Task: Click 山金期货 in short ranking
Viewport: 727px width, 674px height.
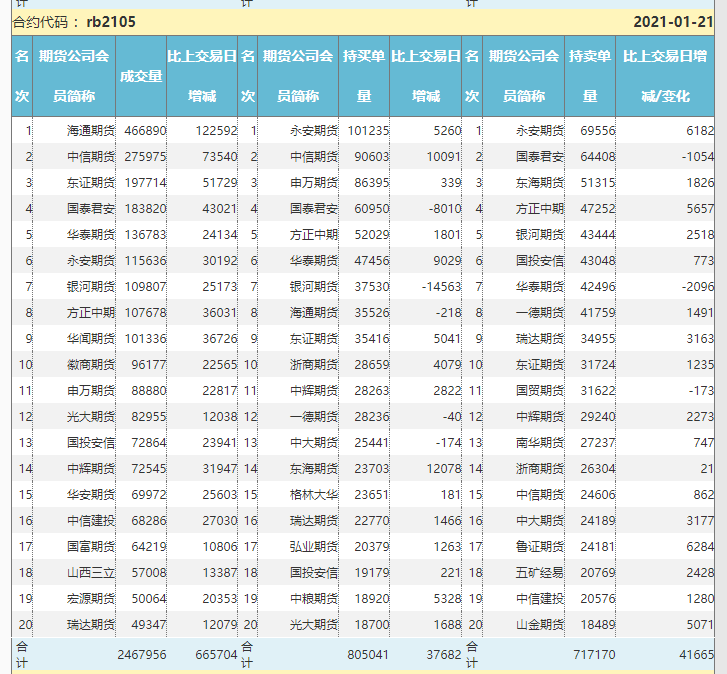Action: 540,624
